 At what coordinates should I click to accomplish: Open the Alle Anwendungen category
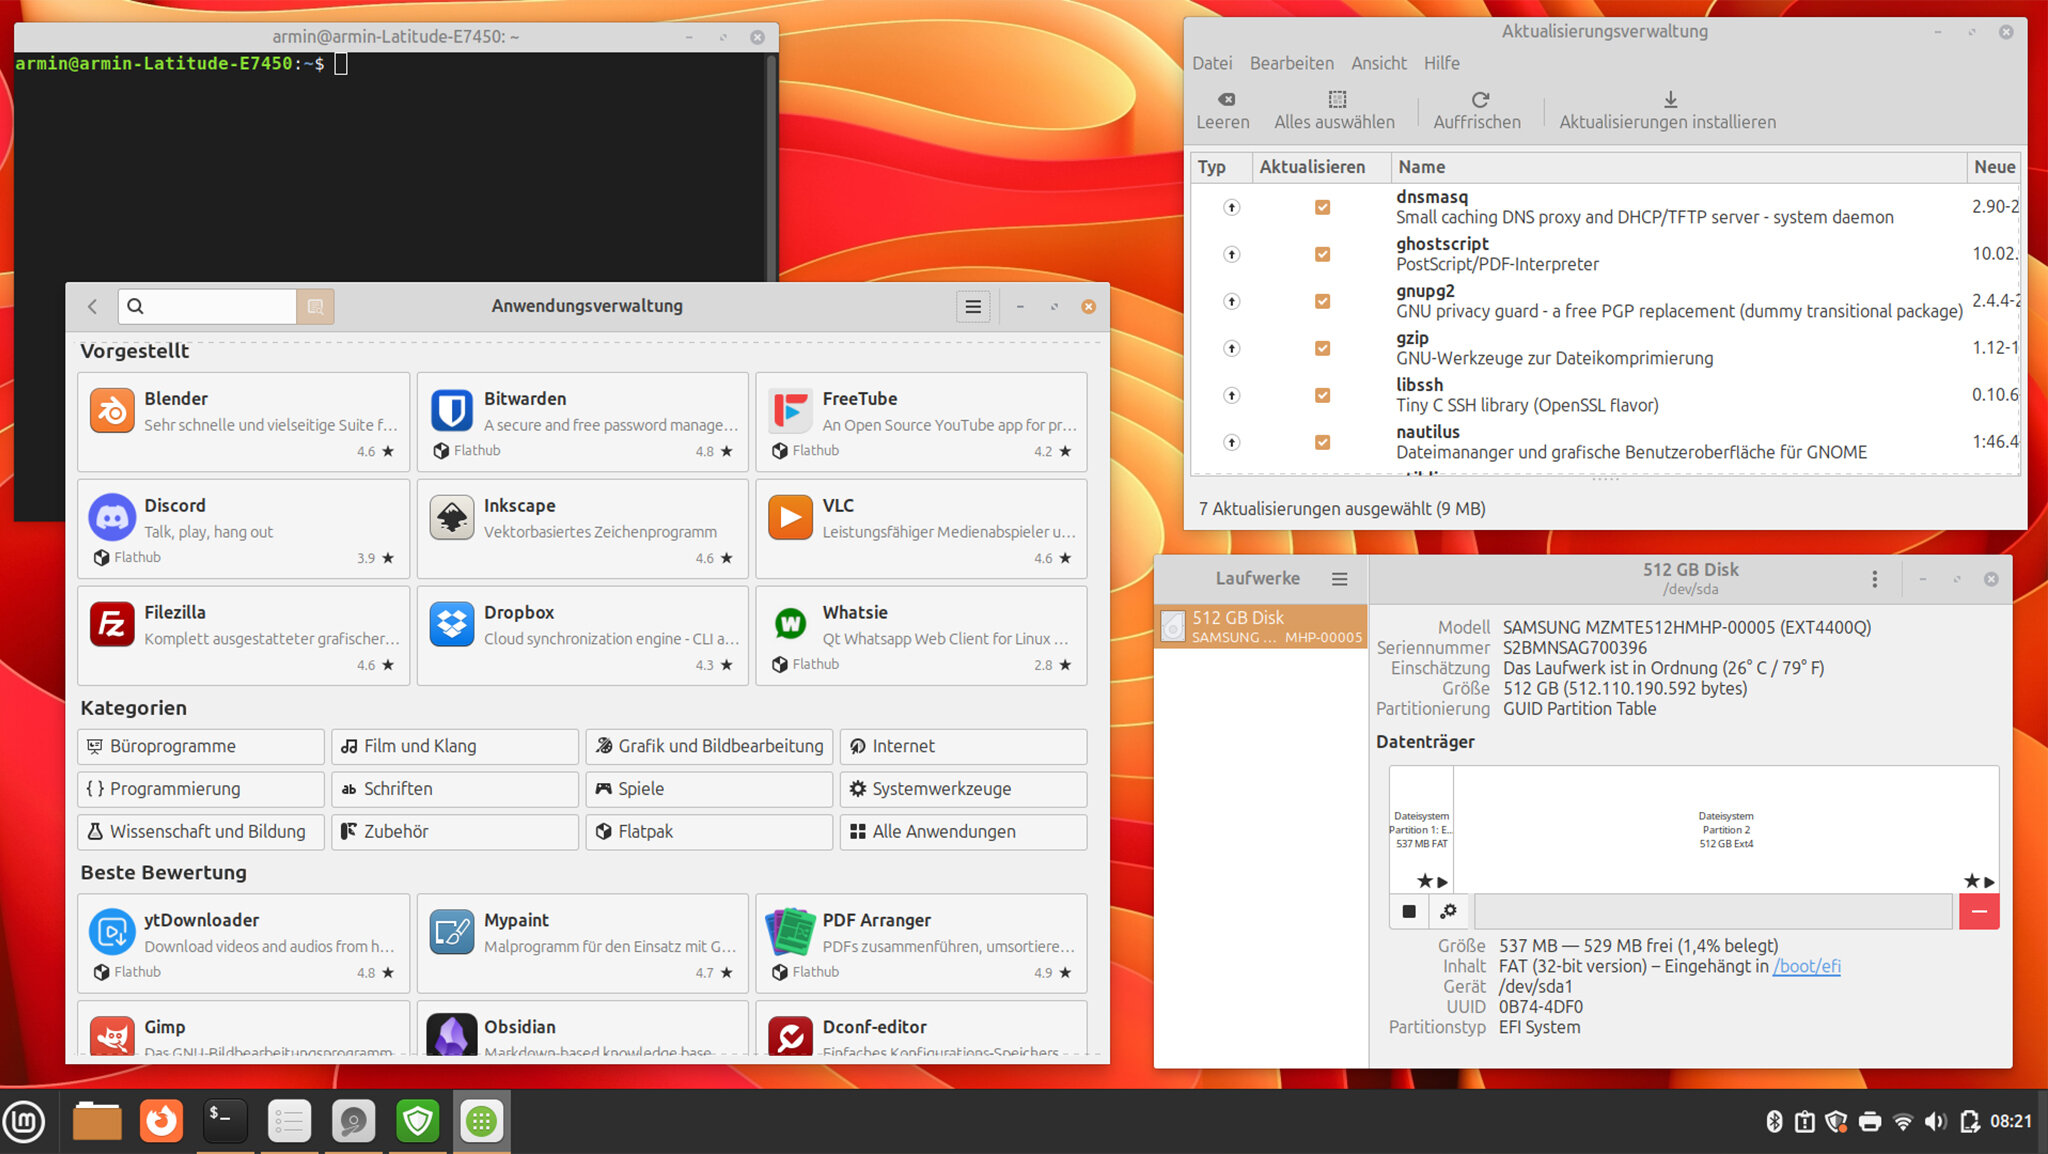point(963,832)
